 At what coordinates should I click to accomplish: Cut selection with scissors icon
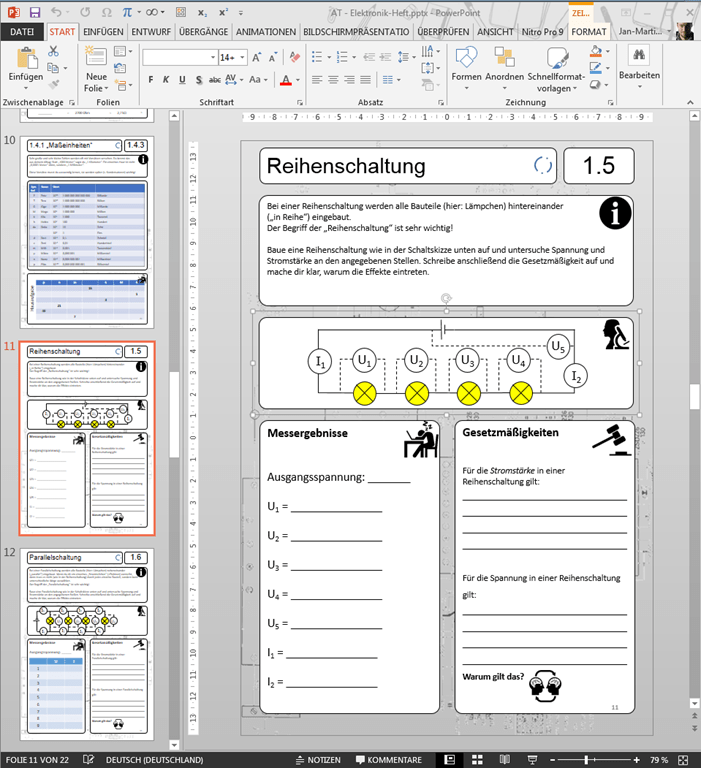pos(53,51)
